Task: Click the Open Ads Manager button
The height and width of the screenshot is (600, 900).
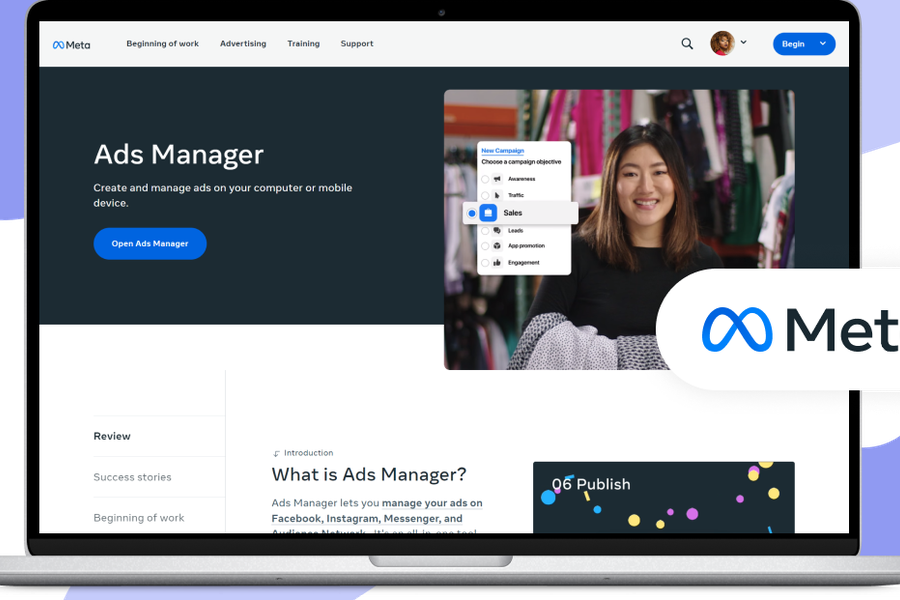Action: pos(149,243)
